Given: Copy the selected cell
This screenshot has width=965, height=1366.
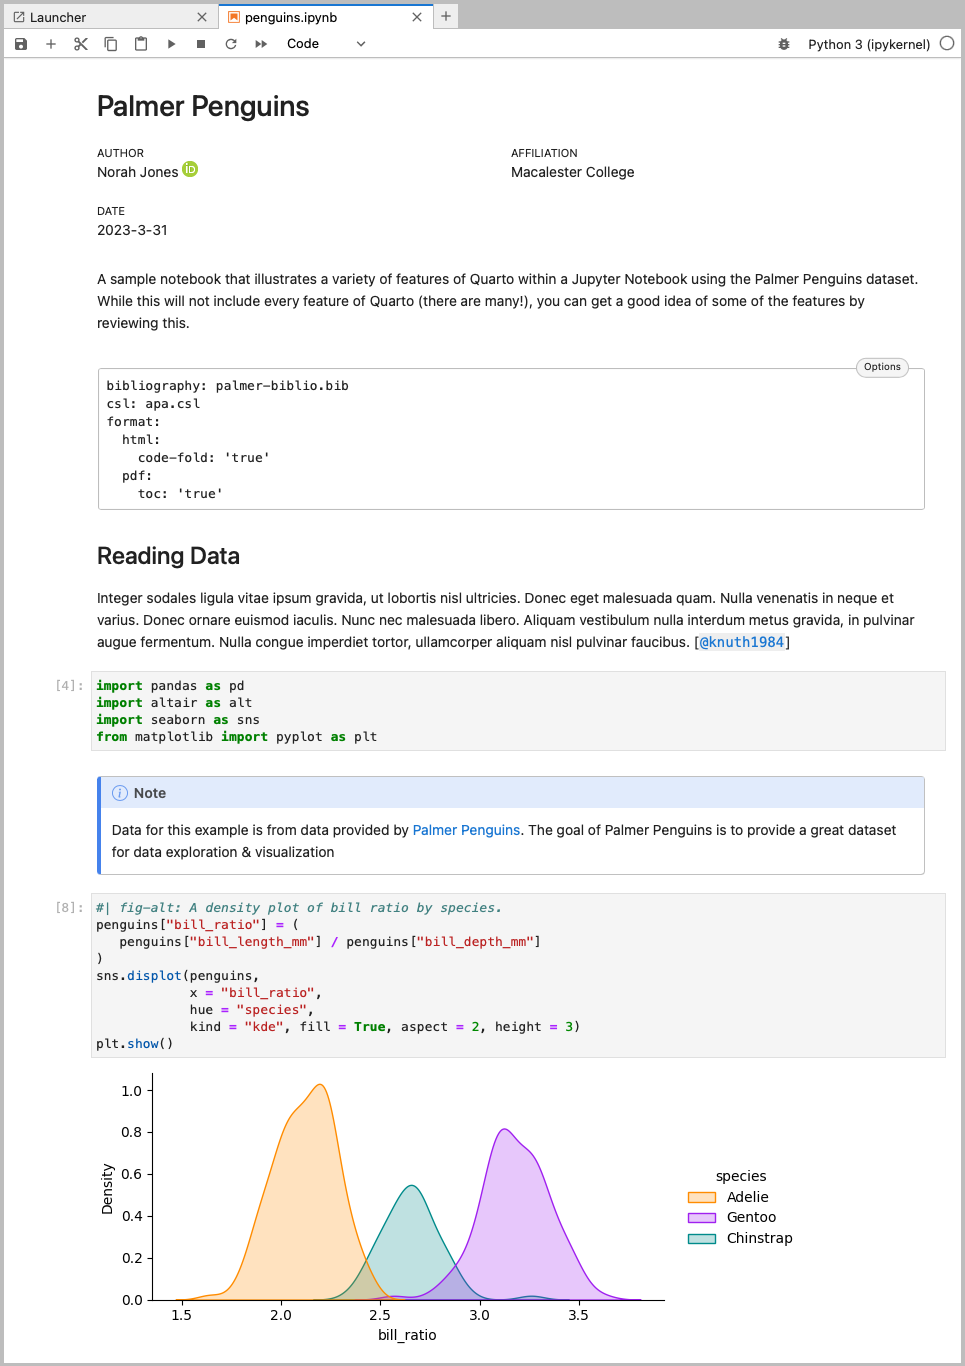Looking at the screenshot, I should point(111,44).
